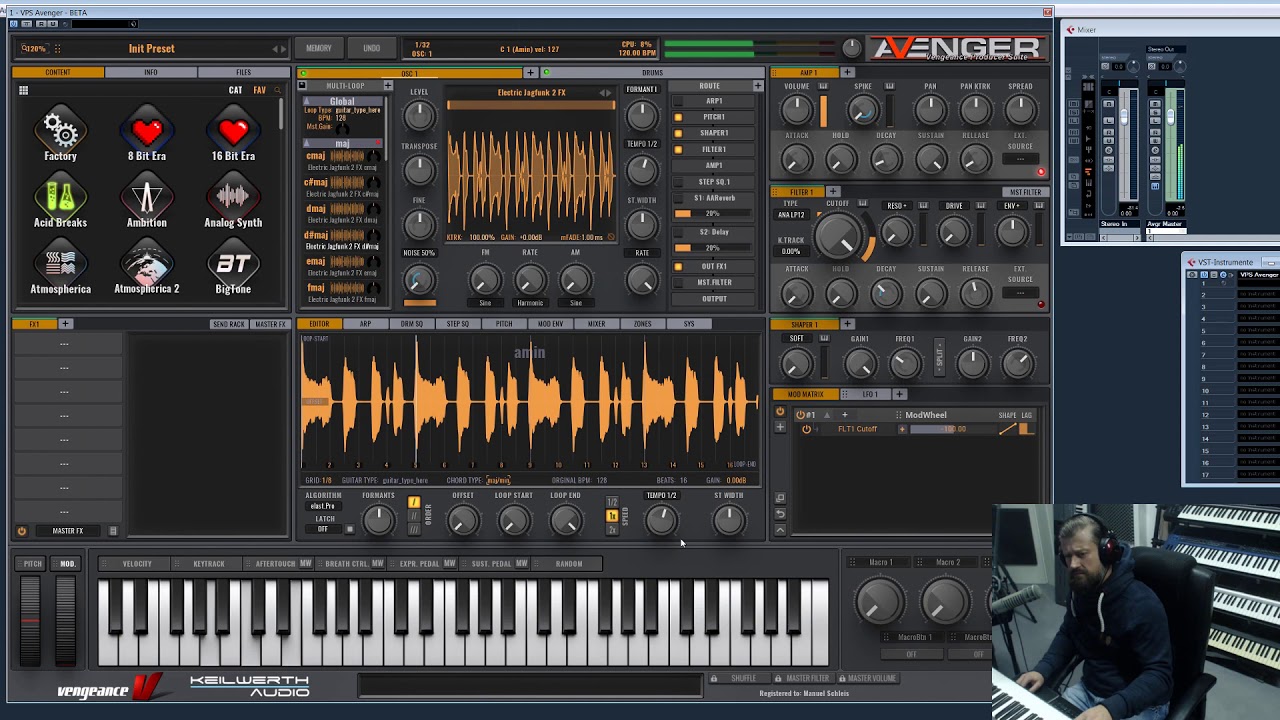Add a new oscillator with plus button
The image size is (1280, 720).
tap(531, 72)
